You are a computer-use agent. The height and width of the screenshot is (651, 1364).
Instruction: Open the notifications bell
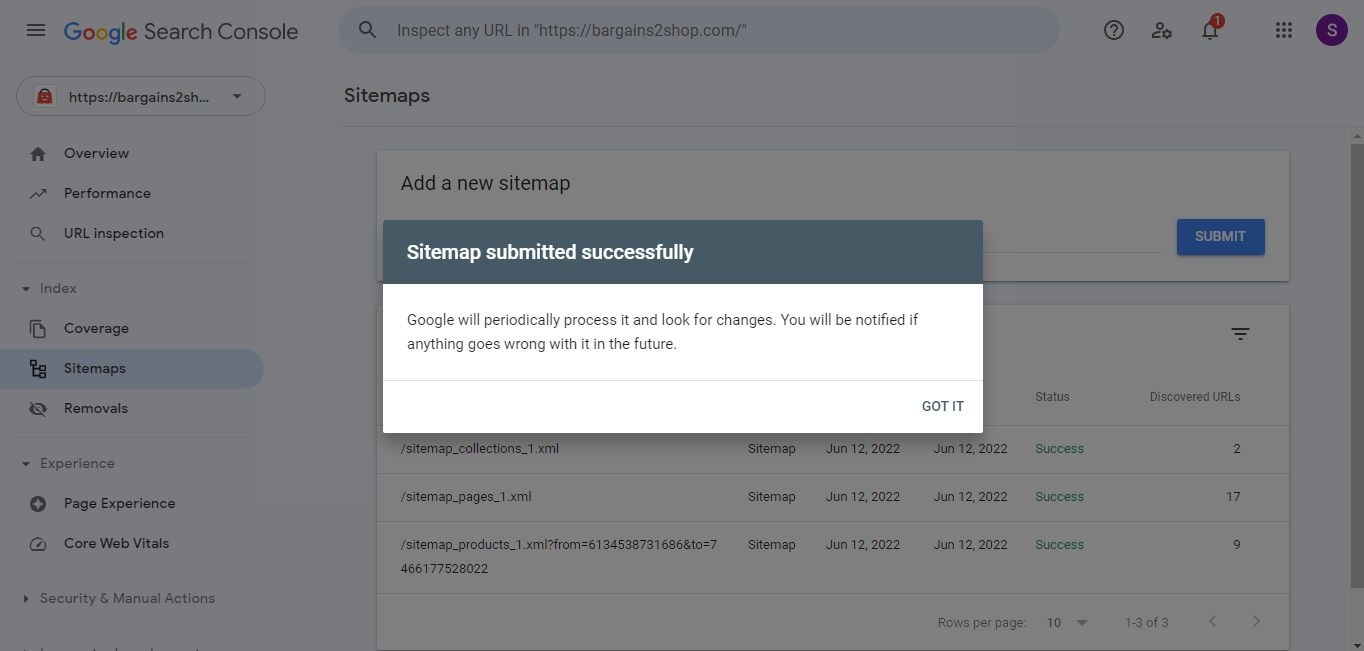(1209, 30)
